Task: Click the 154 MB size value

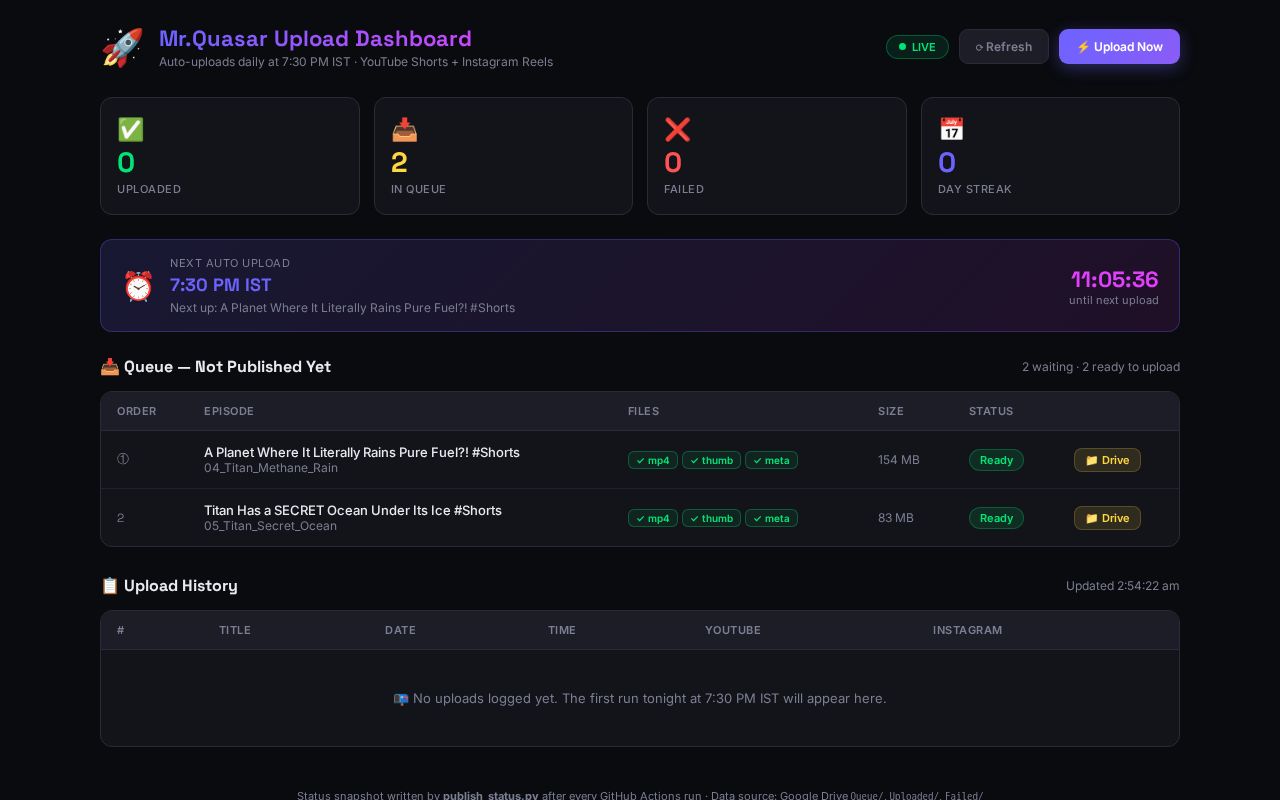Action: pyautogui.click(x=899, y=460)
